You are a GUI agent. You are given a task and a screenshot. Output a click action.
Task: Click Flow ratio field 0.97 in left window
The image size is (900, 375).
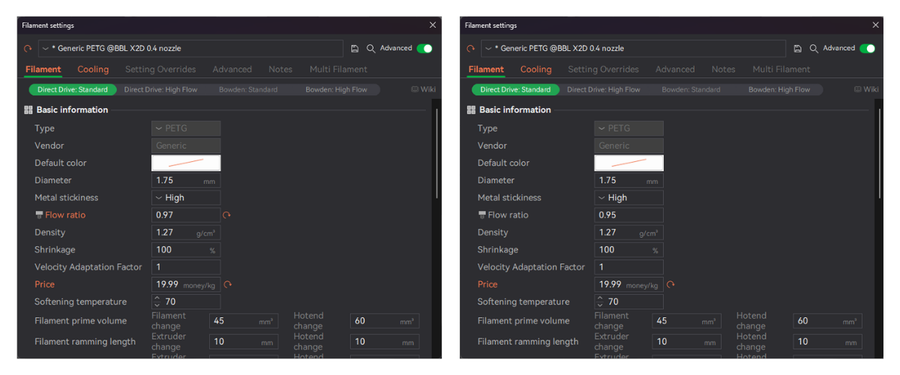[186, 215]
